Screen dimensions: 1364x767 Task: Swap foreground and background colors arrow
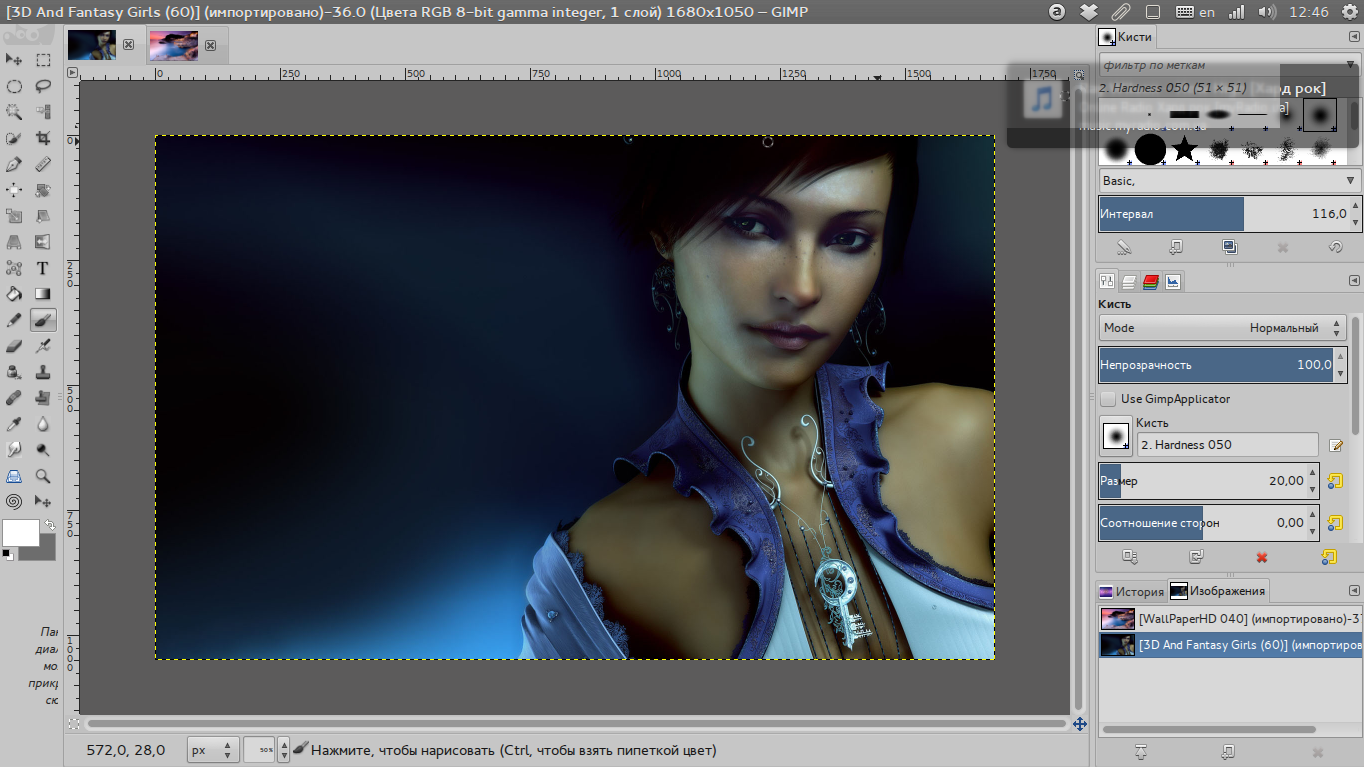pos(50,525)
